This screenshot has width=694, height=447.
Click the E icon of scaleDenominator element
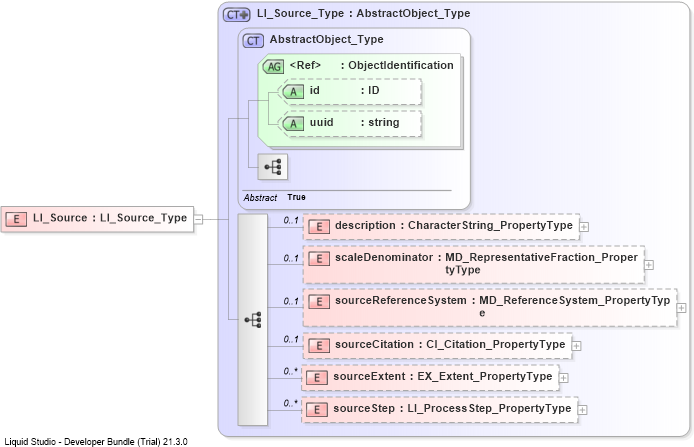tap(319, 258)
